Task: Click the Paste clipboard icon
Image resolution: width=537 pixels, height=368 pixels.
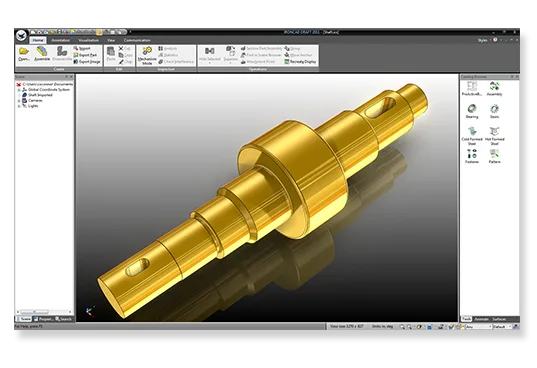Action: point(111,51)
